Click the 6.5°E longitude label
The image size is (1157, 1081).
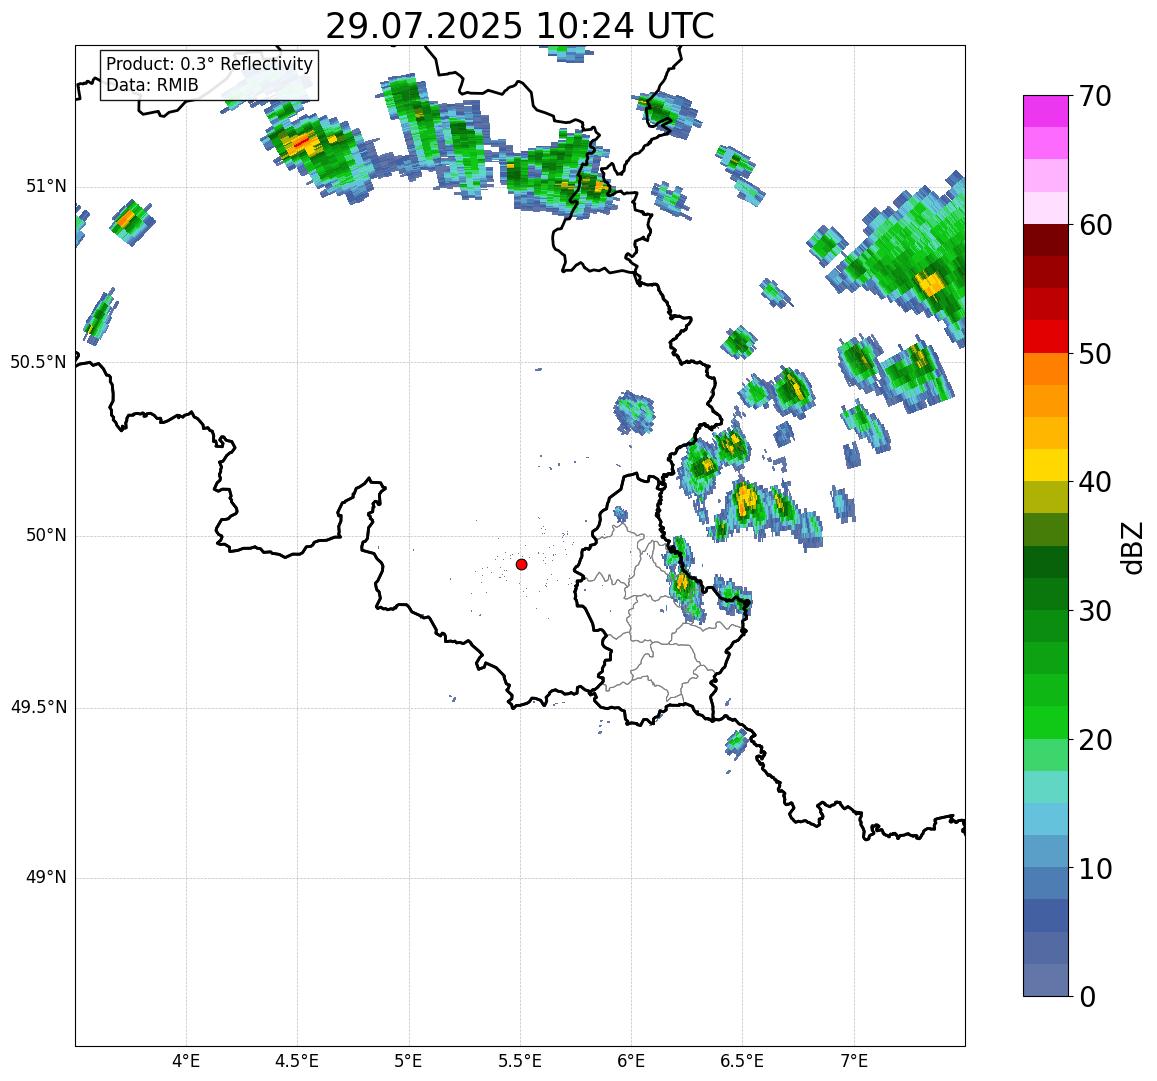click(742, 1061)
